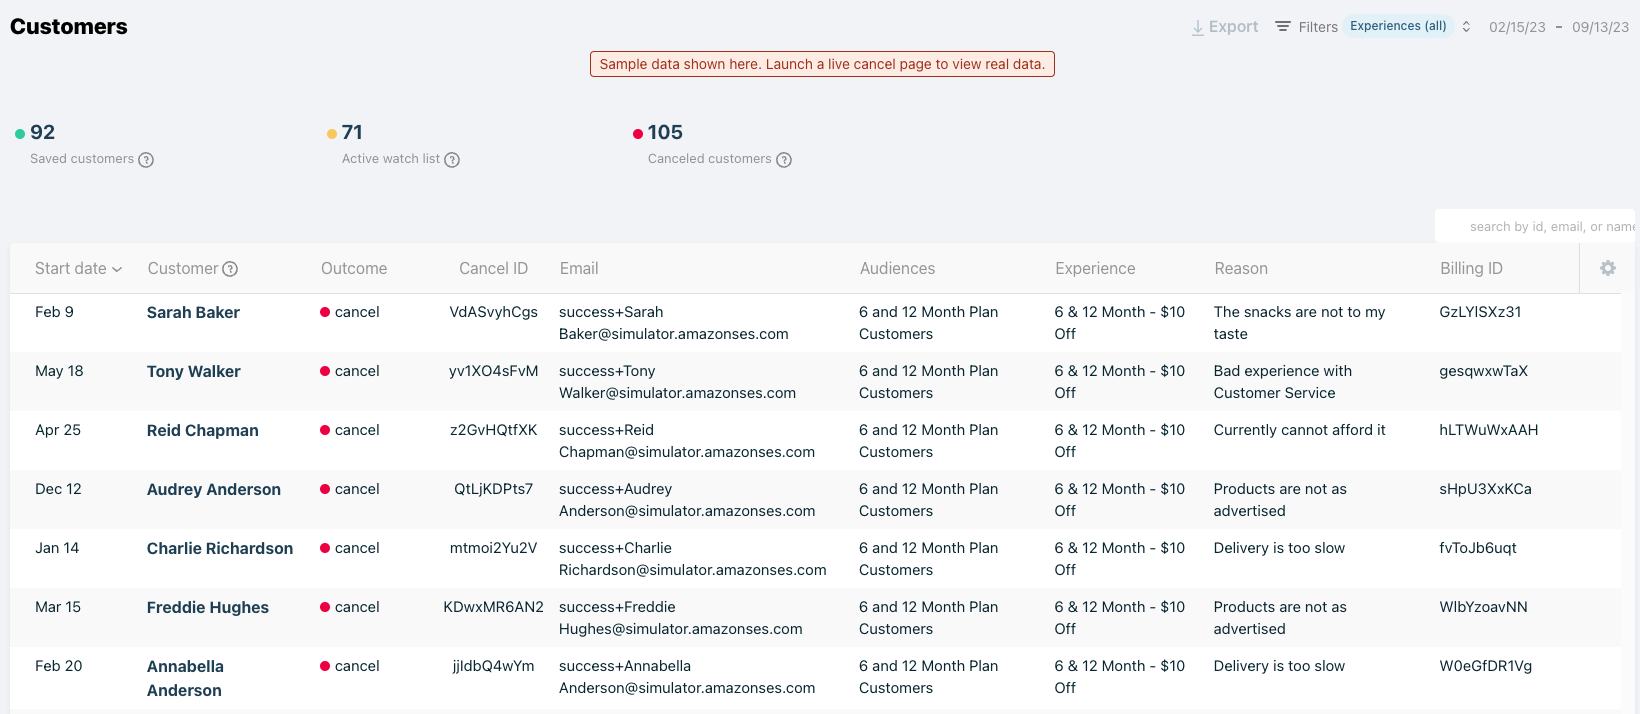
Task: Open Tony Walker customer details
Action: pyautogui.click(x=193, y=372)
